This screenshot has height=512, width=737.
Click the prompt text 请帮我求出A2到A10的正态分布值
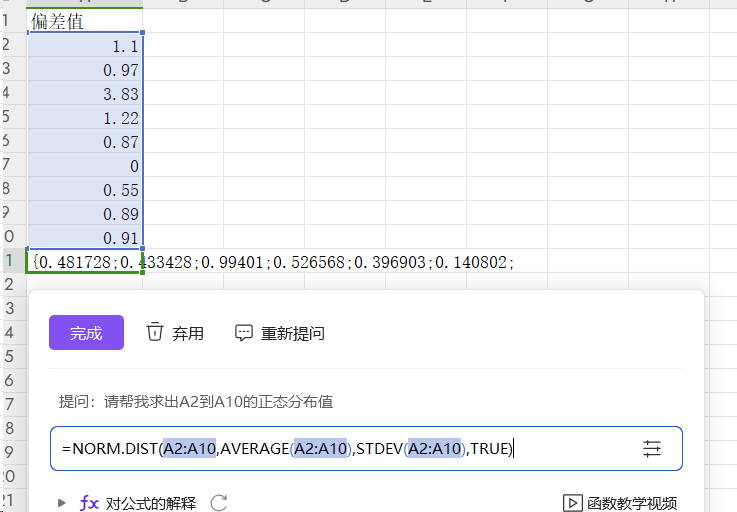[219, 402]
